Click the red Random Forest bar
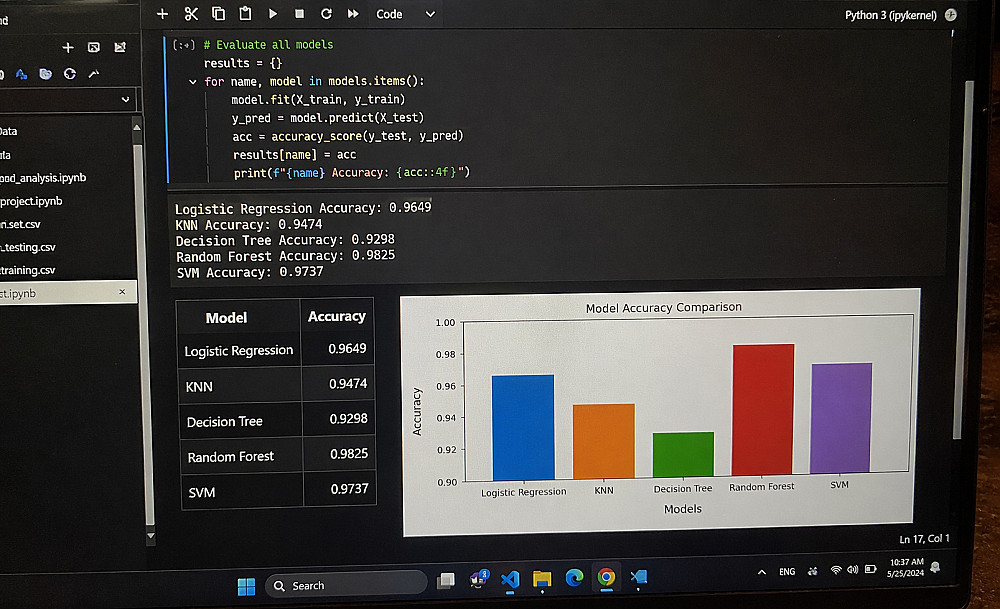 coord(763,409)
